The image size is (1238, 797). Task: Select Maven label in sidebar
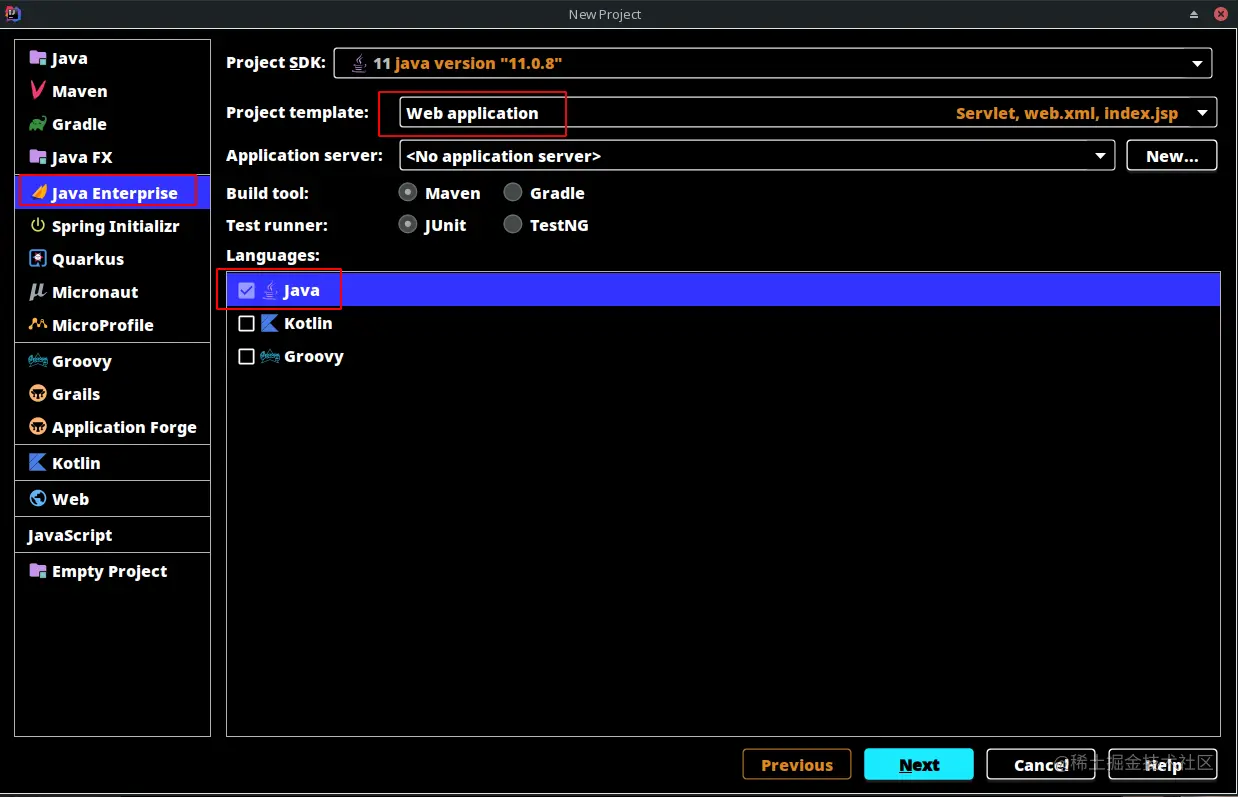[80, 91]
